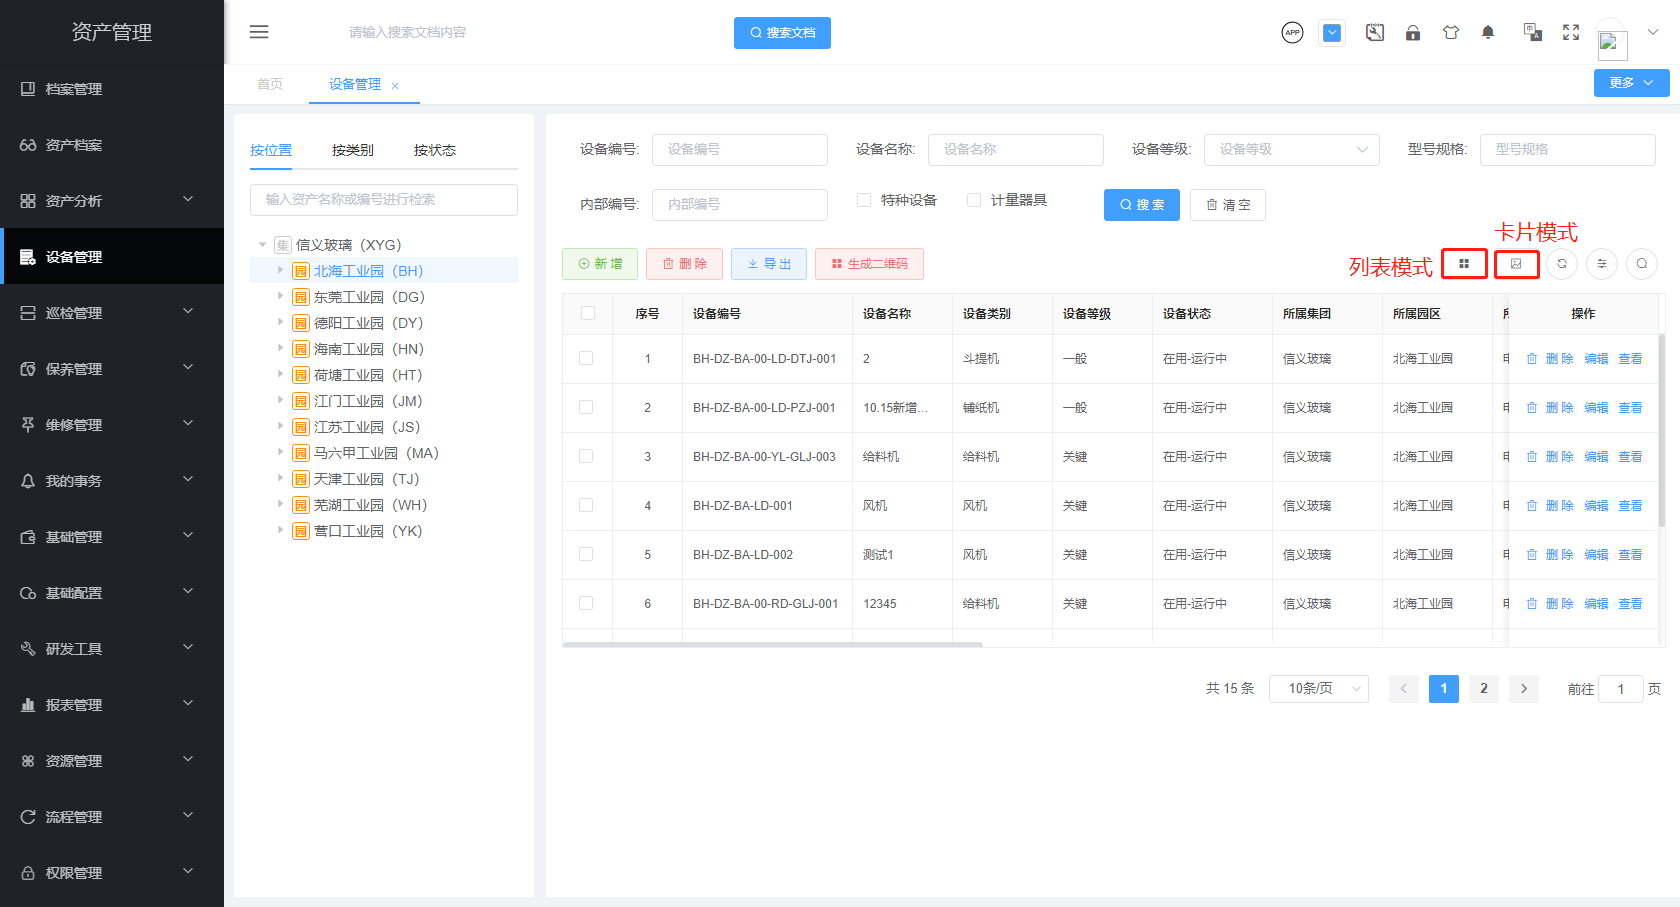
Task: Focus the tree search box 输入资产名称或编号进行检索
Action: point(384,200)
